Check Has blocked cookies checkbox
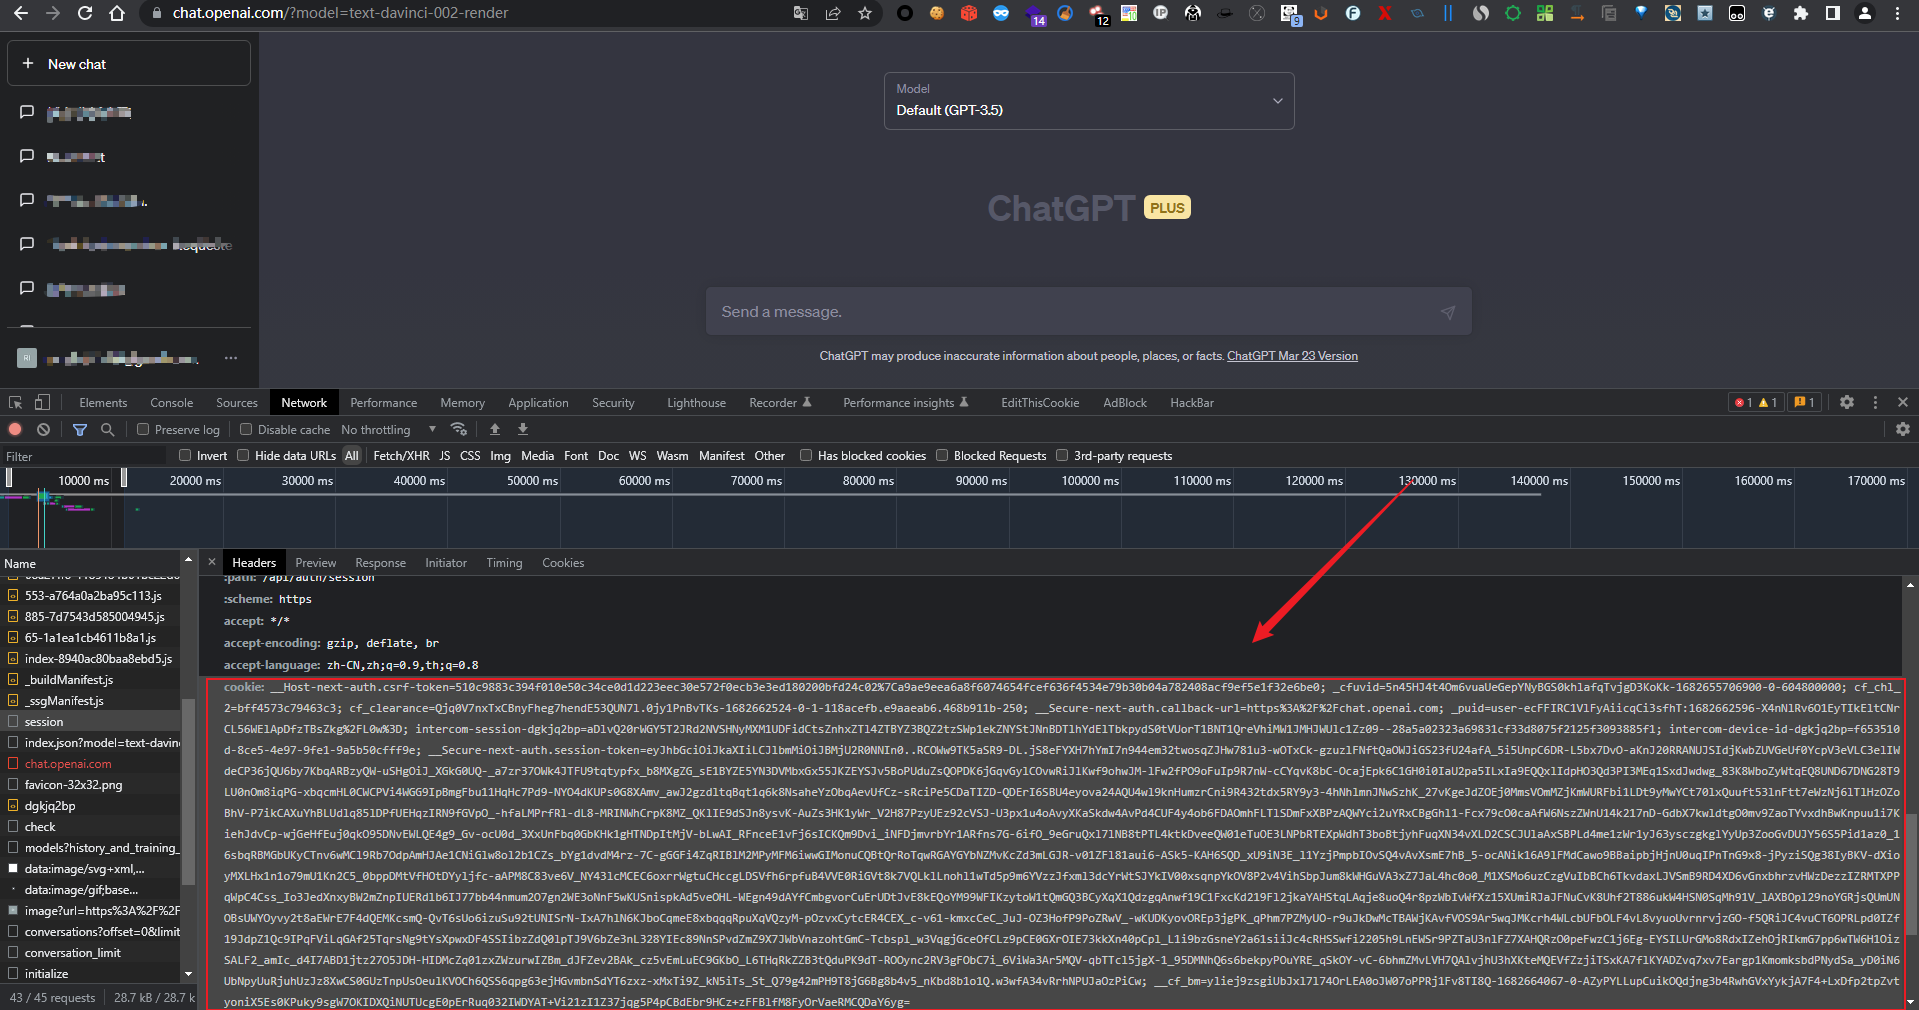 pos(806,455)
